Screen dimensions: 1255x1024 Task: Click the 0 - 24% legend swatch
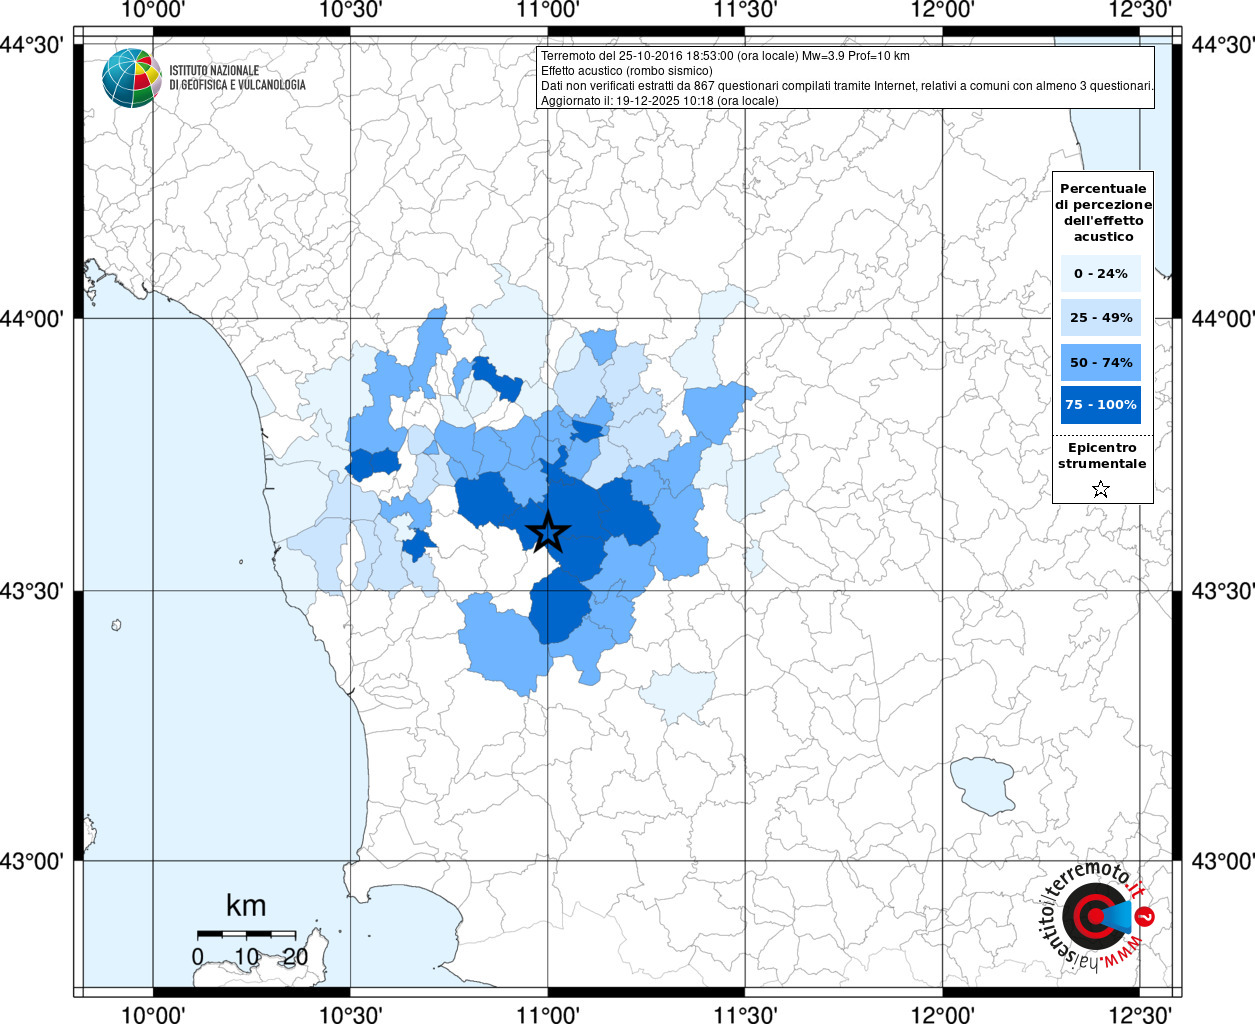click(1101, 273)
